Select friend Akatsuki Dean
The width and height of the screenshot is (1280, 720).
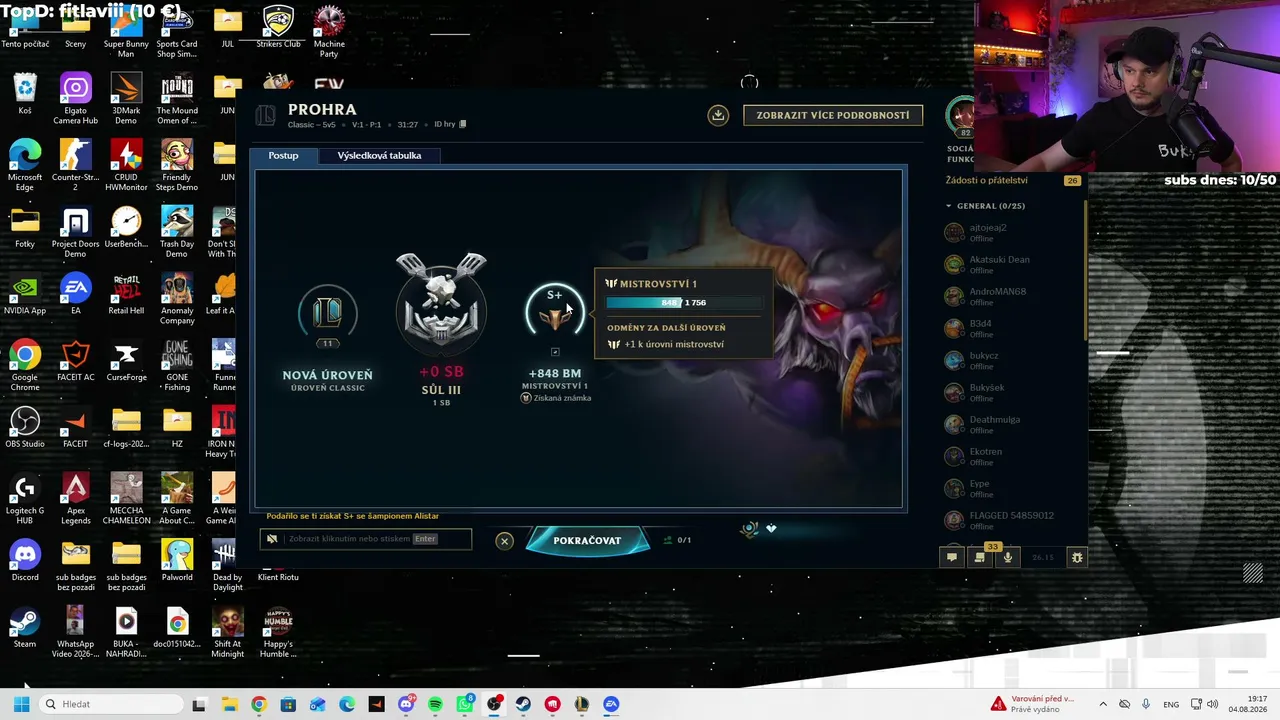(1013, 264)
